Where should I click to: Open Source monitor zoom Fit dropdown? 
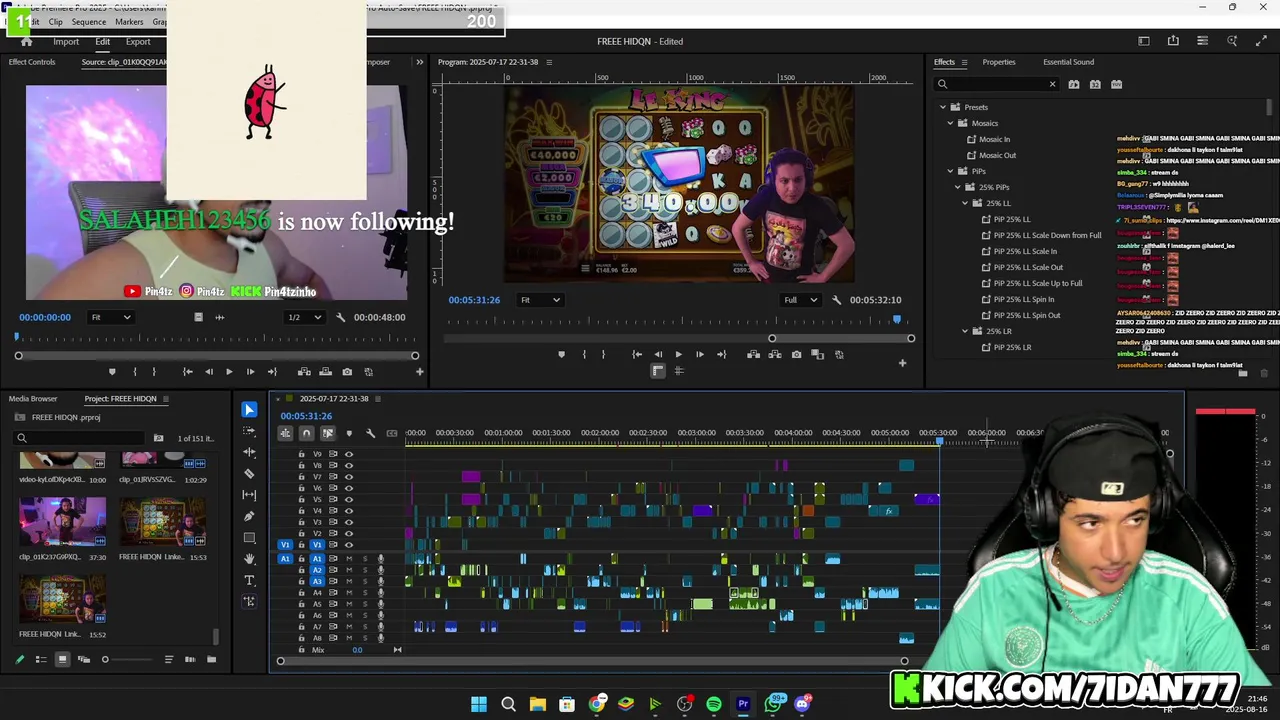(111, 317)
